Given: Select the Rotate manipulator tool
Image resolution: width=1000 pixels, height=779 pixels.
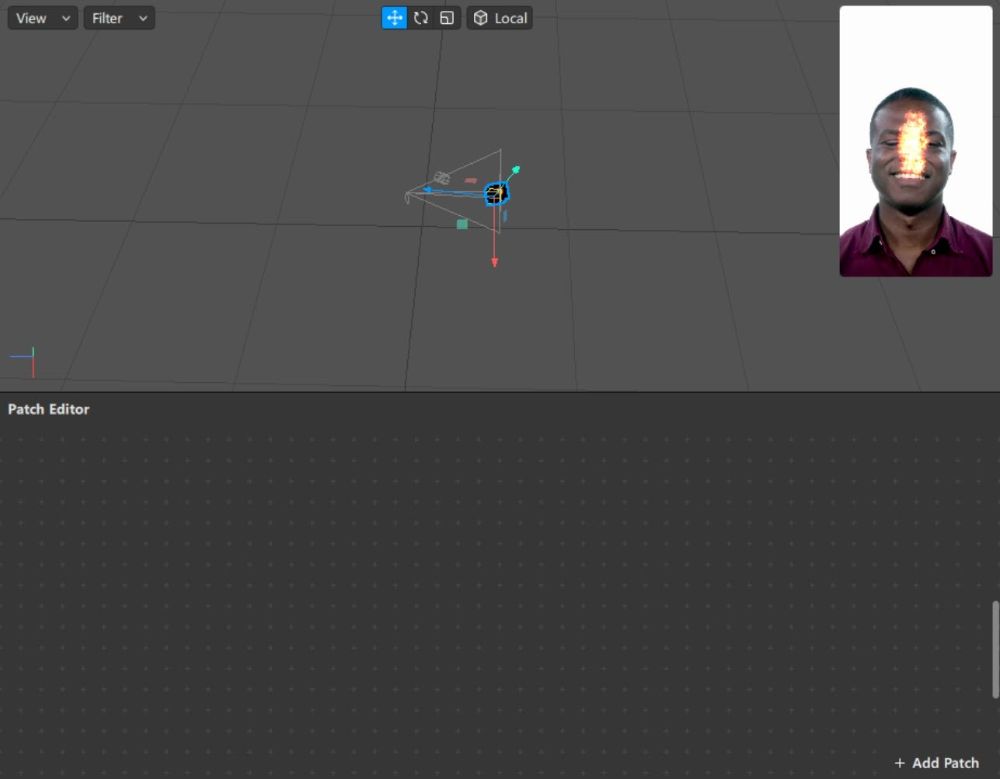Looking at the screenshot, I should pos(421,18).
